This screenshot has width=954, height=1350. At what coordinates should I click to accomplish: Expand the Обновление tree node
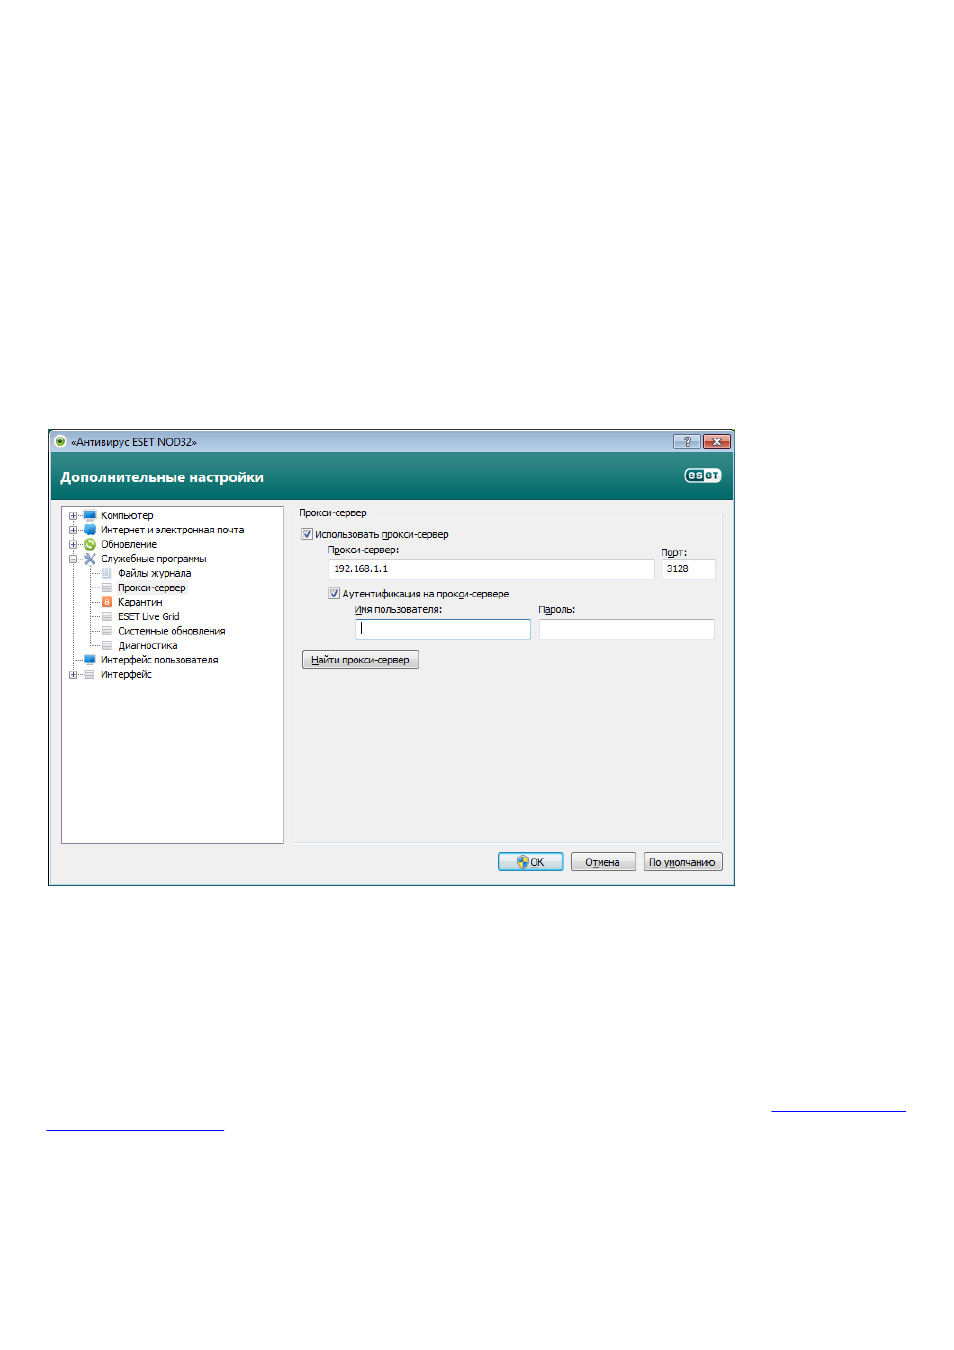[73, 545]
